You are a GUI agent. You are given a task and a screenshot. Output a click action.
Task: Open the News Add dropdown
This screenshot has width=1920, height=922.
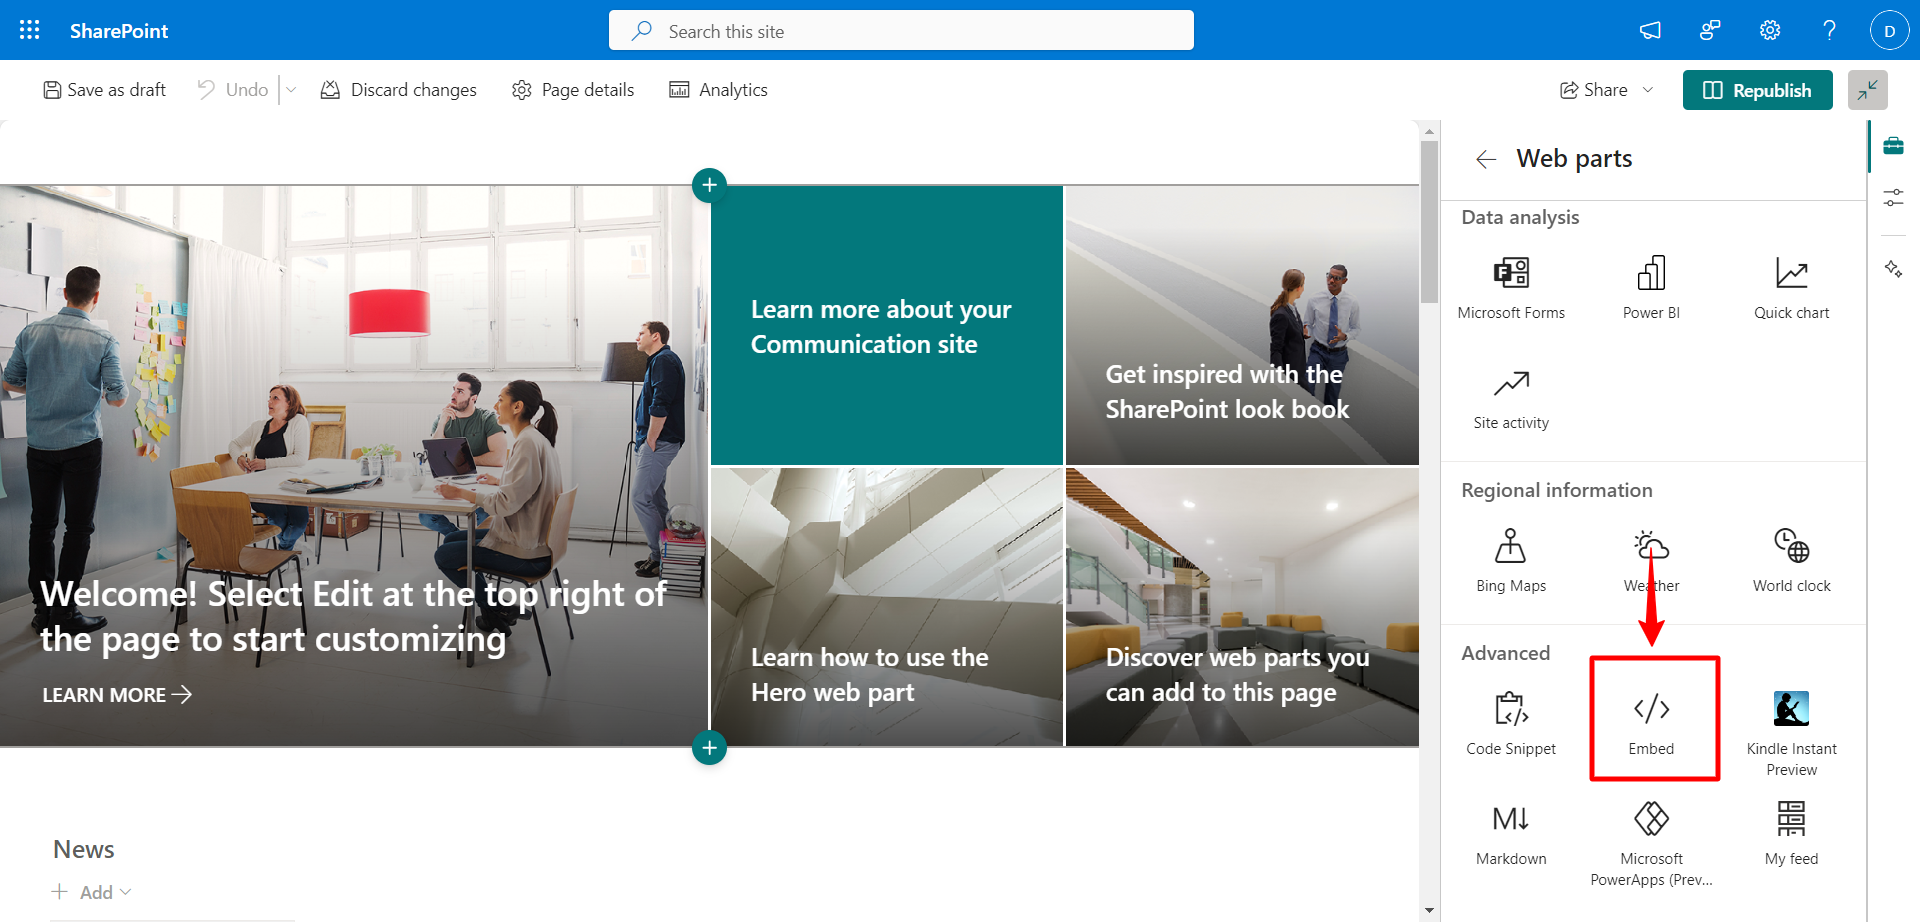coord(92,892)
